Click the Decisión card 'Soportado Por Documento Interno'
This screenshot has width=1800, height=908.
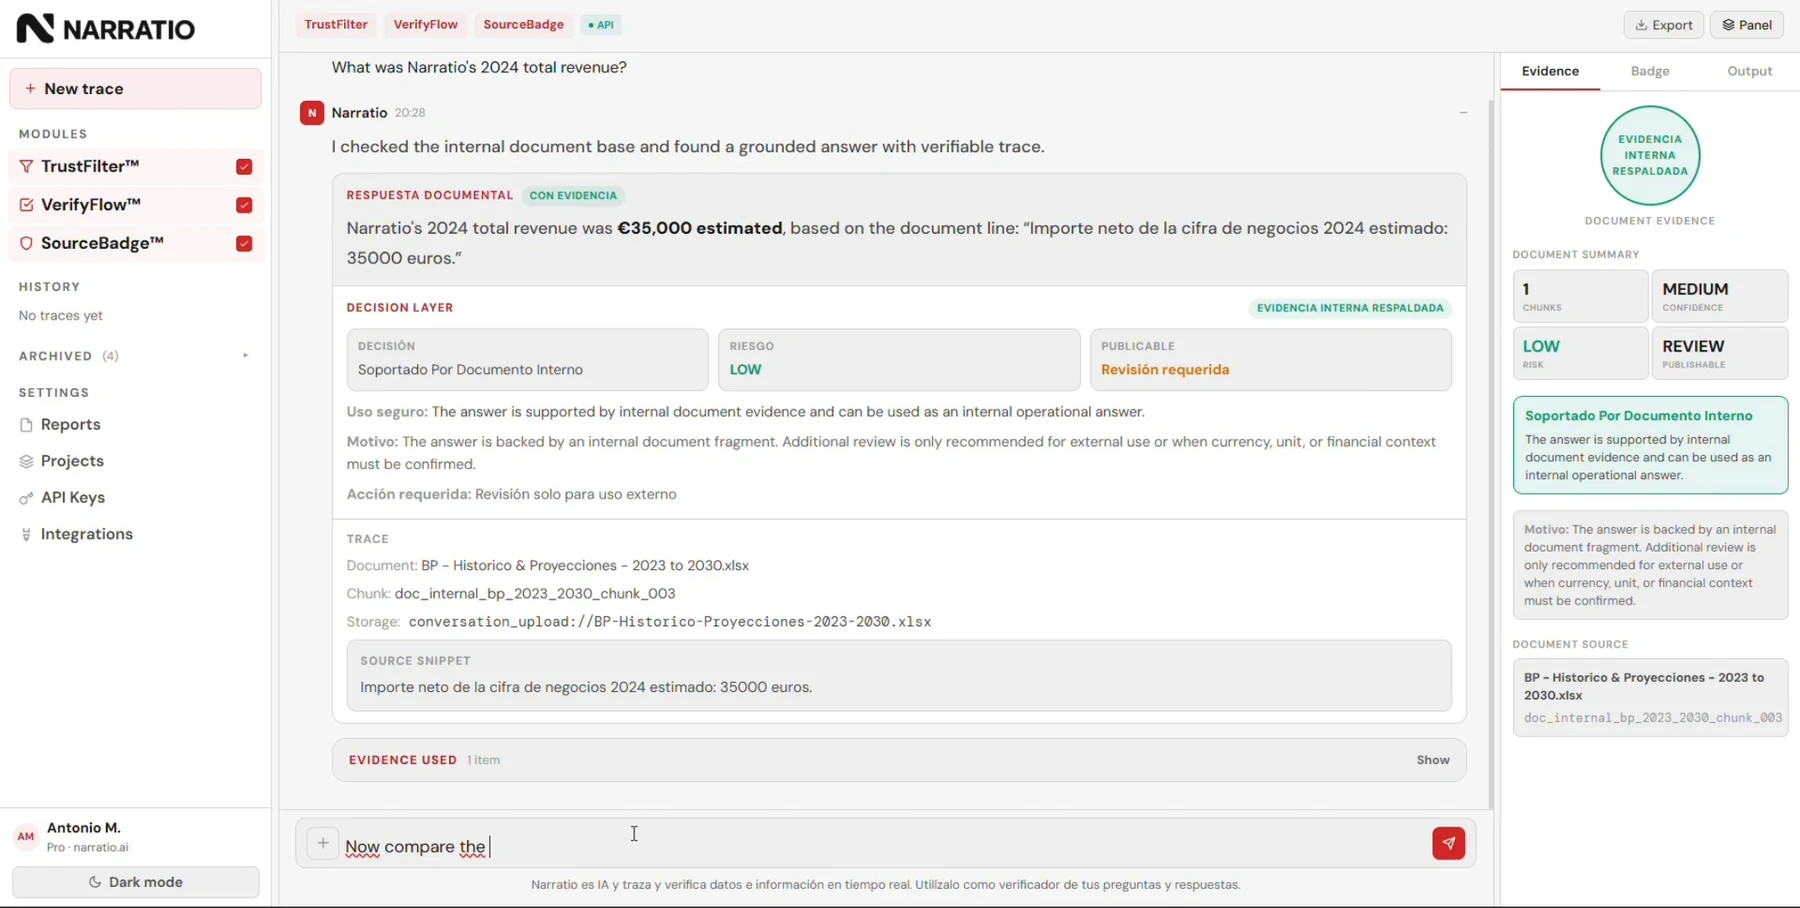click(x=527, y=360)
